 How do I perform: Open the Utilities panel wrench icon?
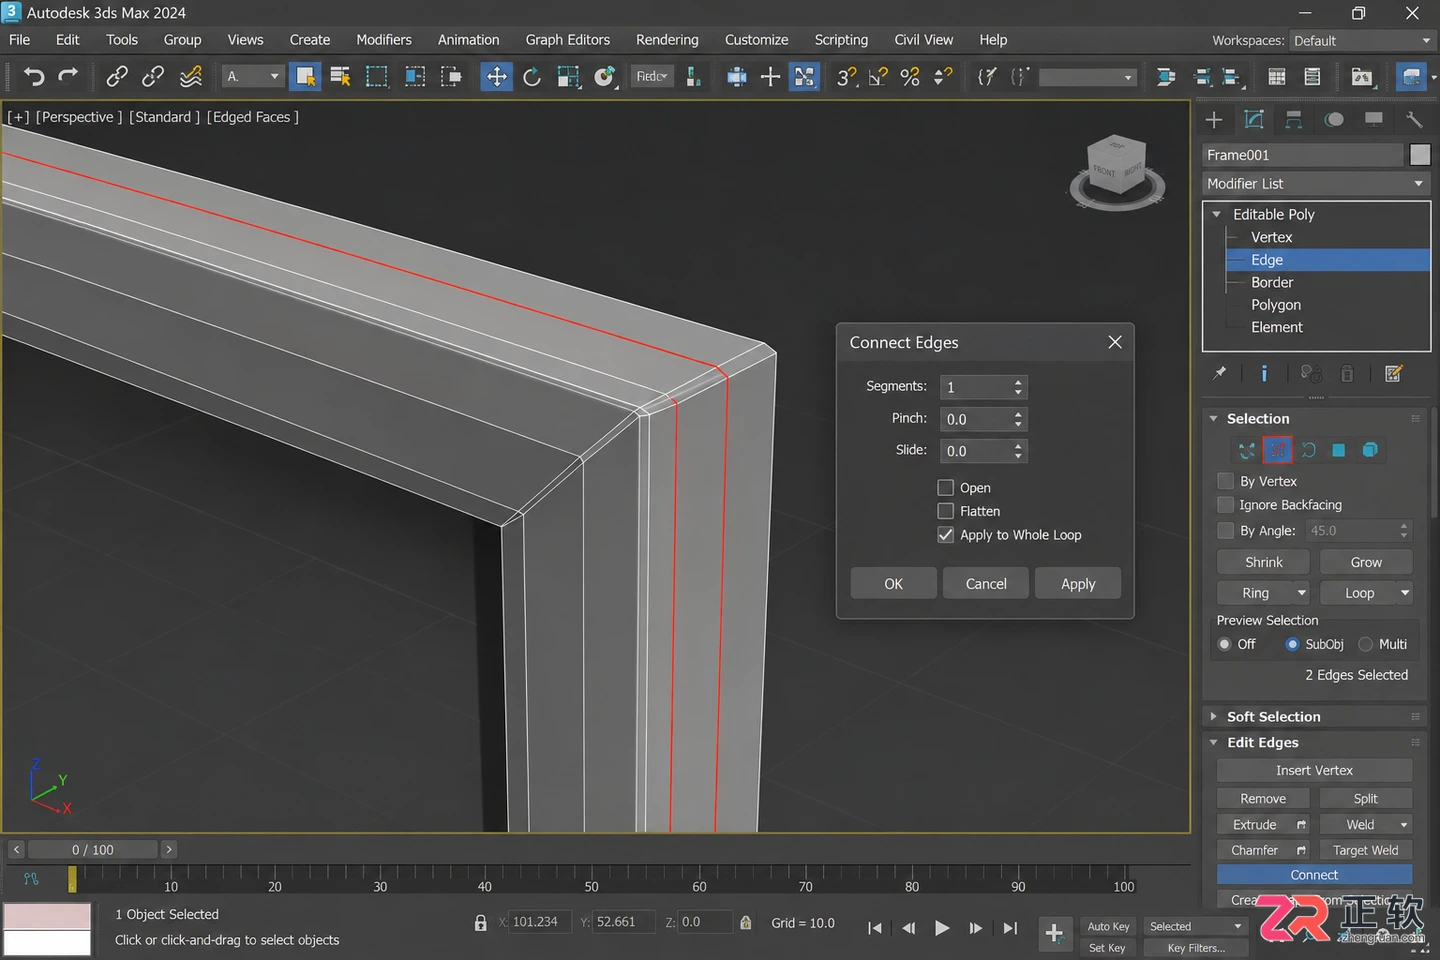pos(1414,120)
